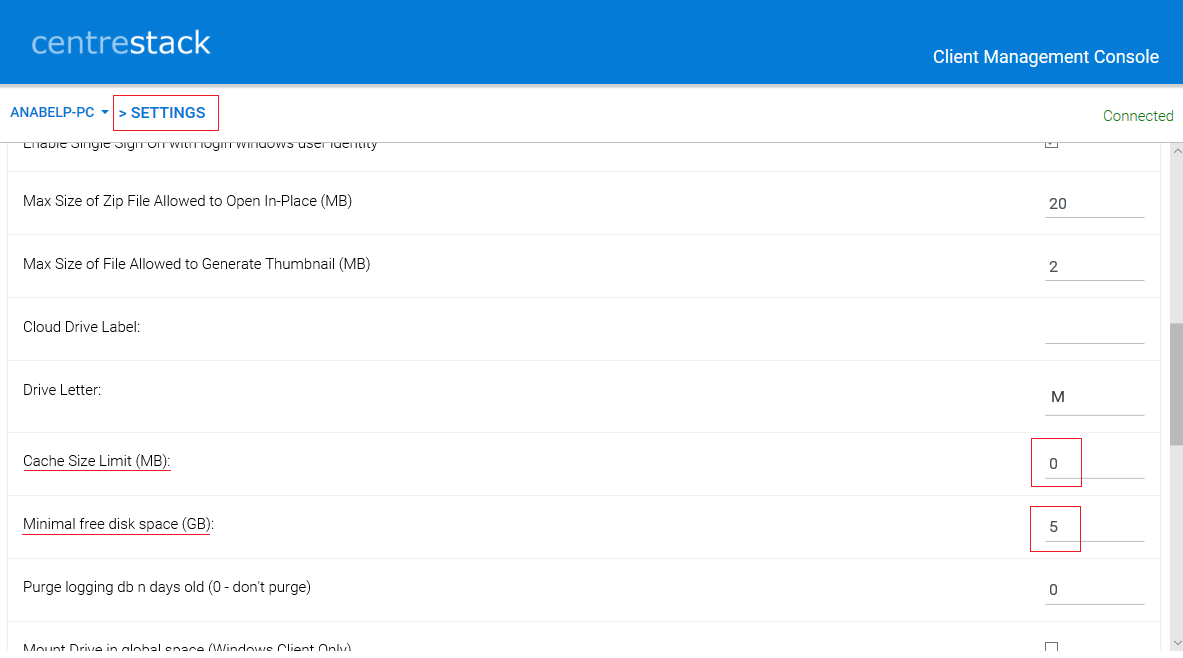This screenshot has height=658, width=1183.
Task: Click the Cache Size Limit (MB) label
Action: 97,461
